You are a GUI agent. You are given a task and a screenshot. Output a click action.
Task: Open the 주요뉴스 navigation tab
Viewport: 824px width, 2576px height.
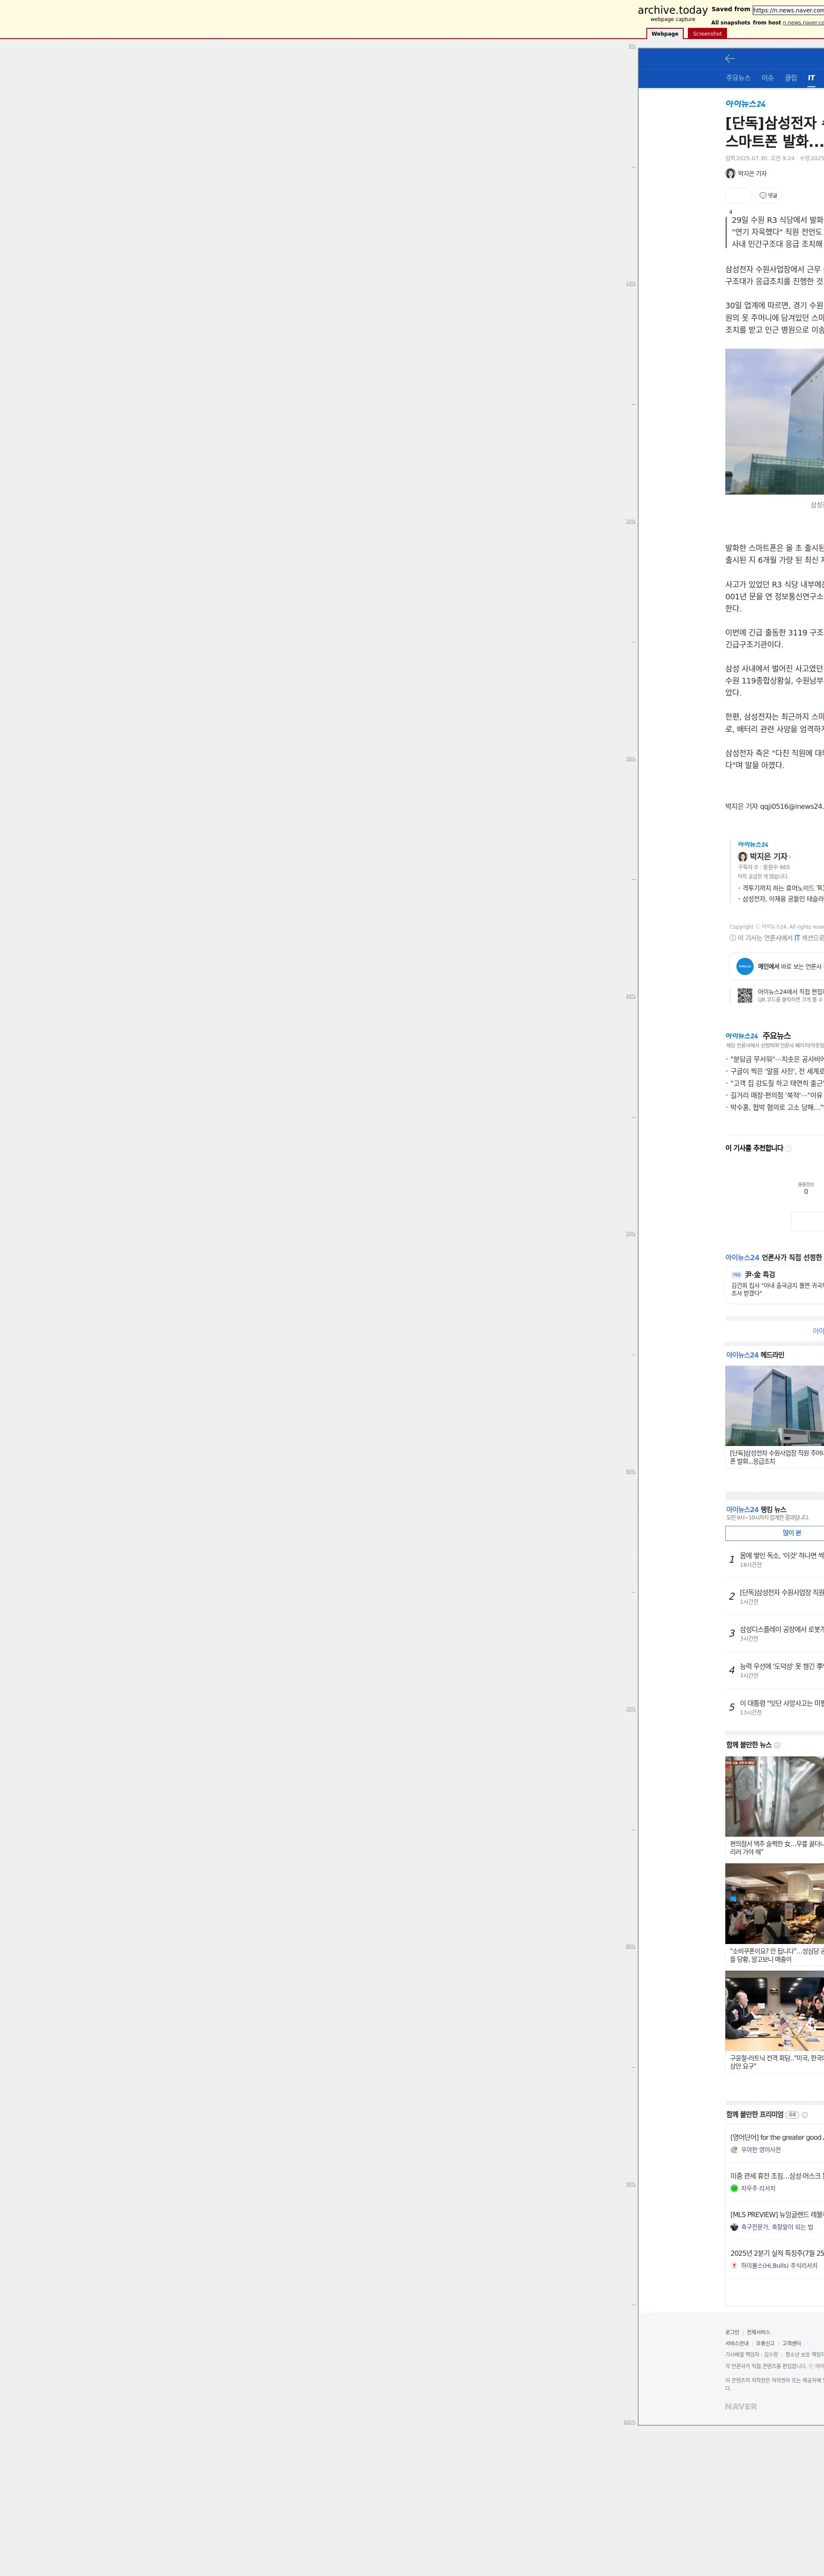point(738,78)
